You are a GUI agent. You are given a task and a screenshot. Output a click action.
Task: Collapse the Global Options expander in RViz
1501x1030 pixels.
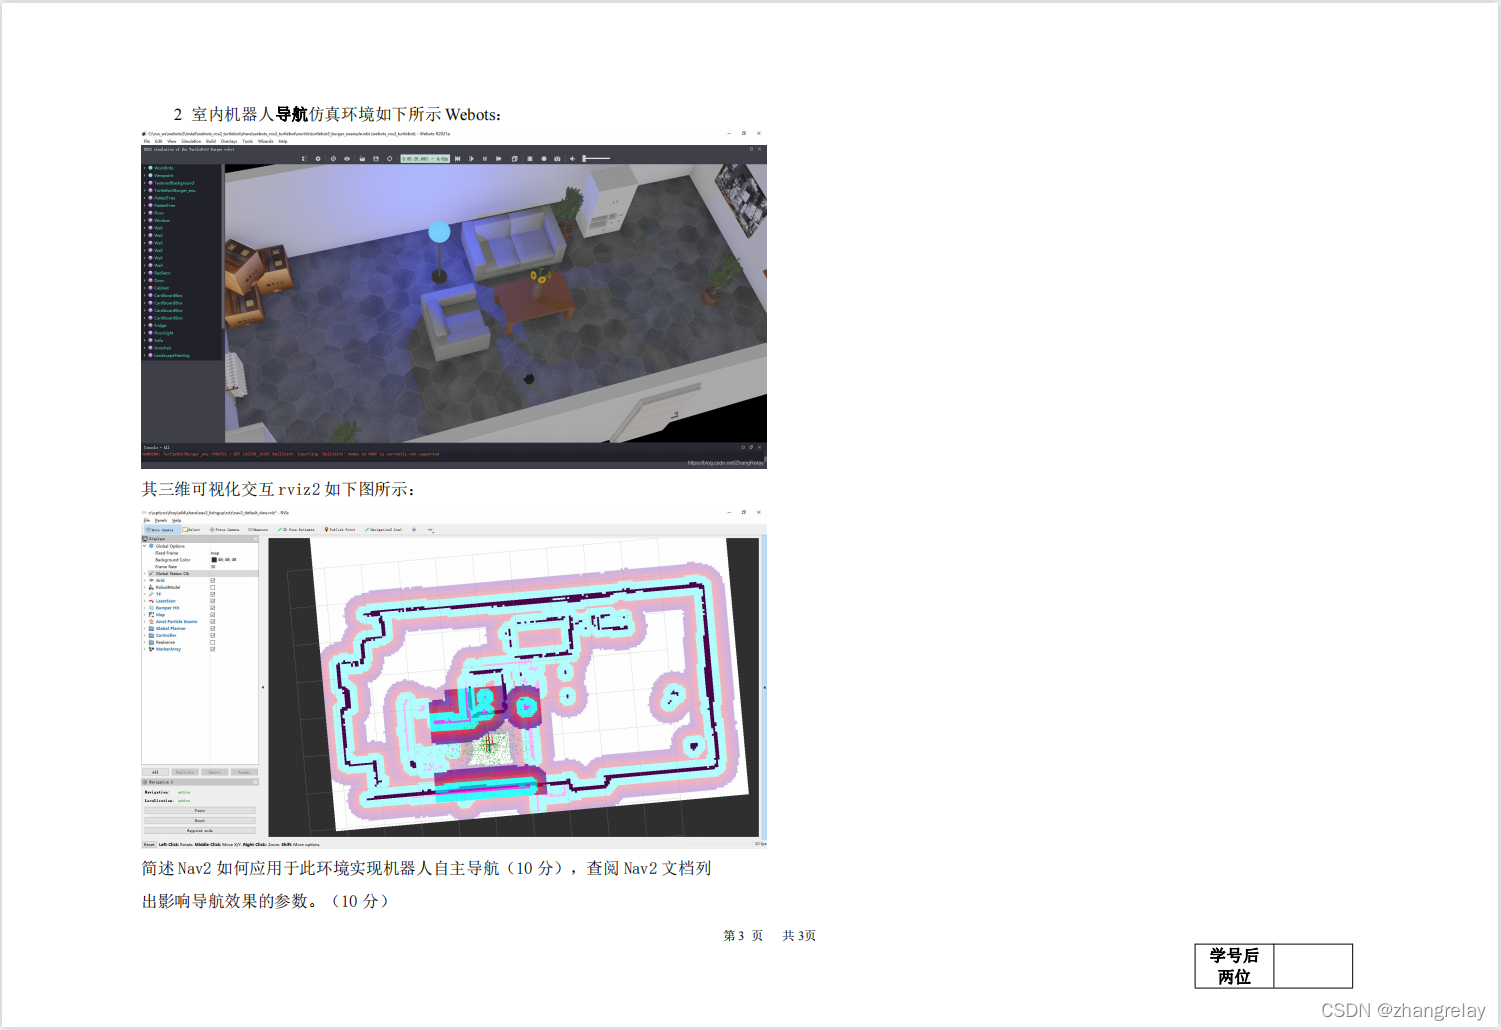[144, 546]
